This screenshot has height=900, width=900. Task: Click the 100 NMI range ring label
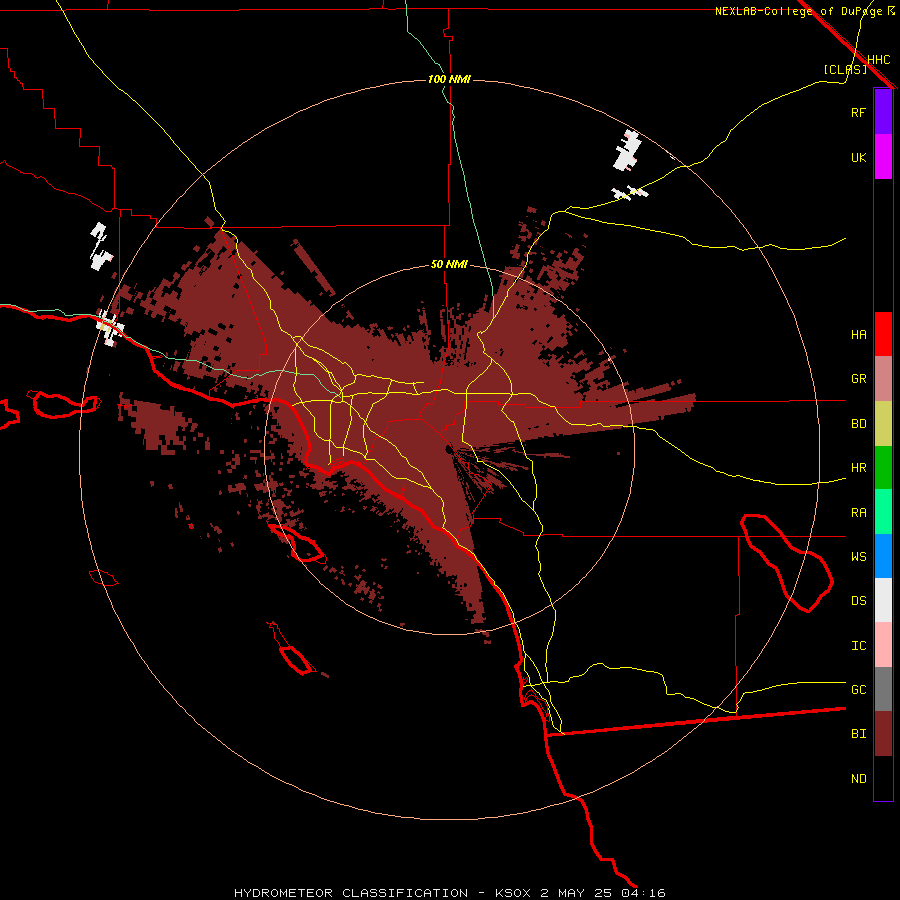click(449, 79)
